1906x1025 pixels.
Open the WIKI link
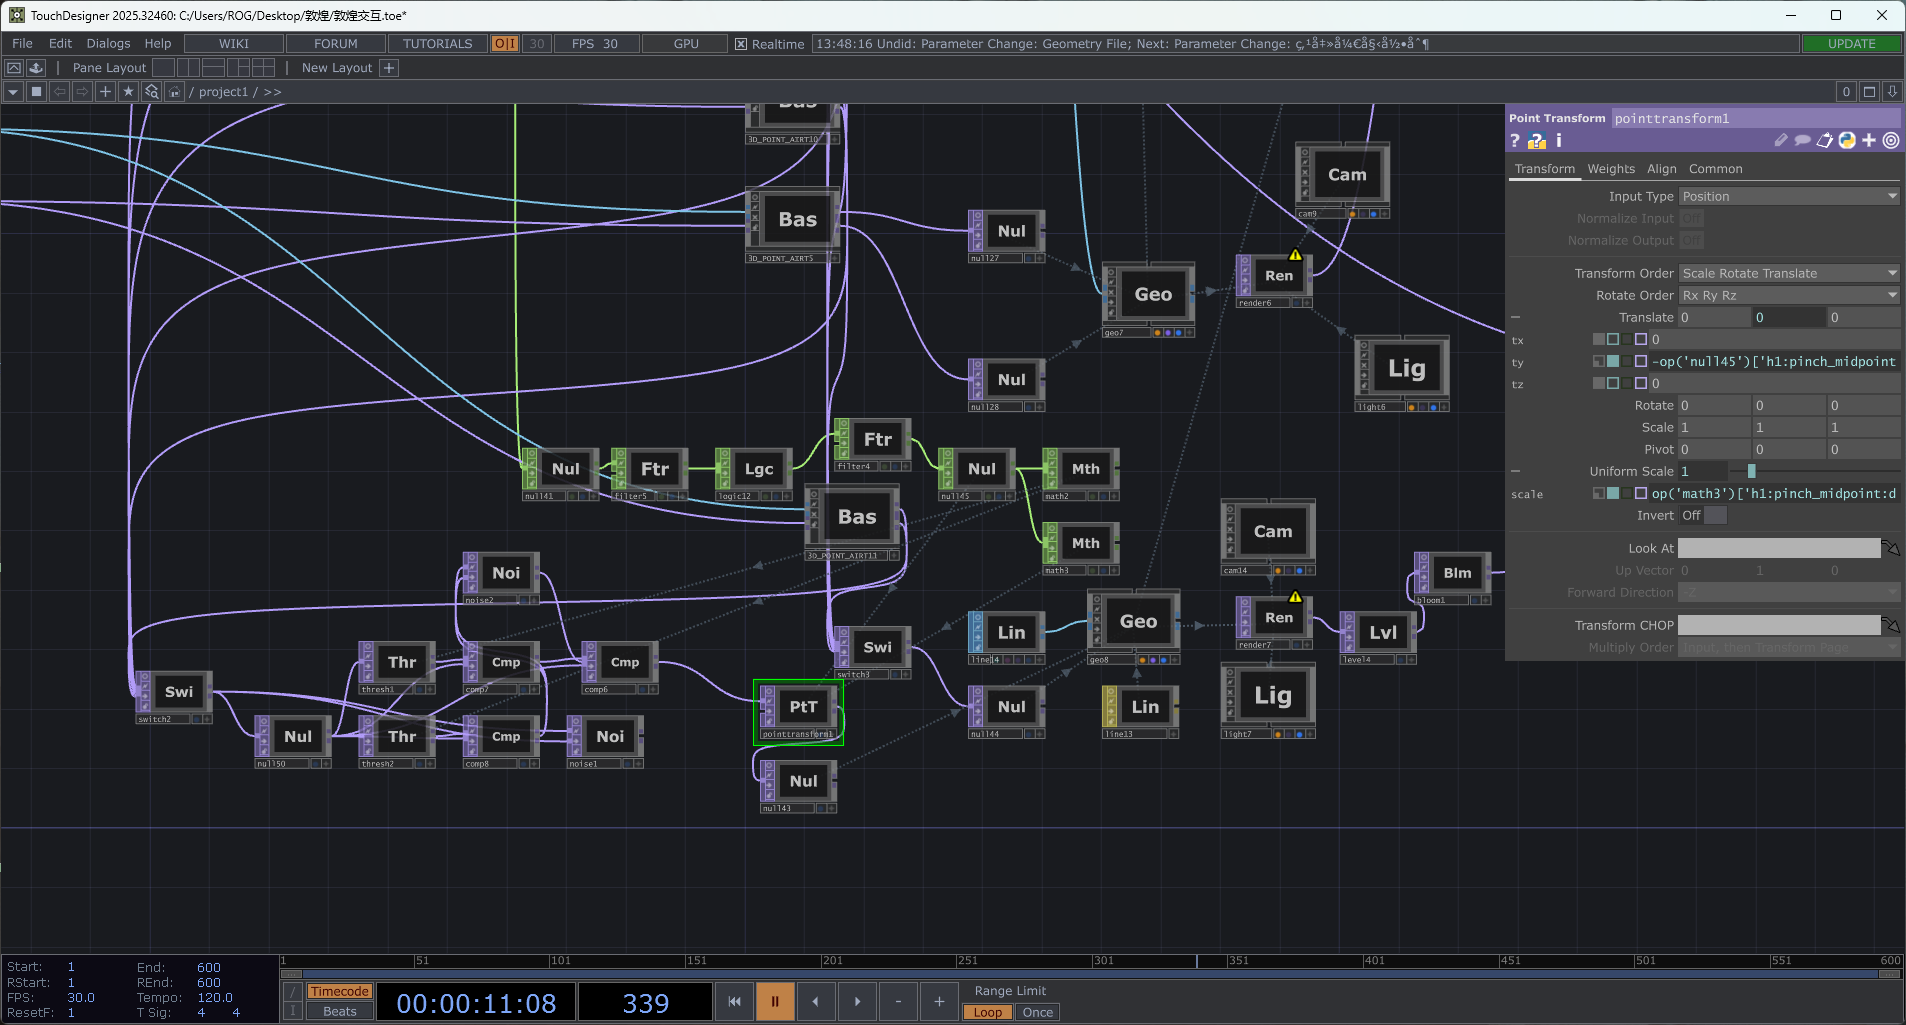point(234,44)
